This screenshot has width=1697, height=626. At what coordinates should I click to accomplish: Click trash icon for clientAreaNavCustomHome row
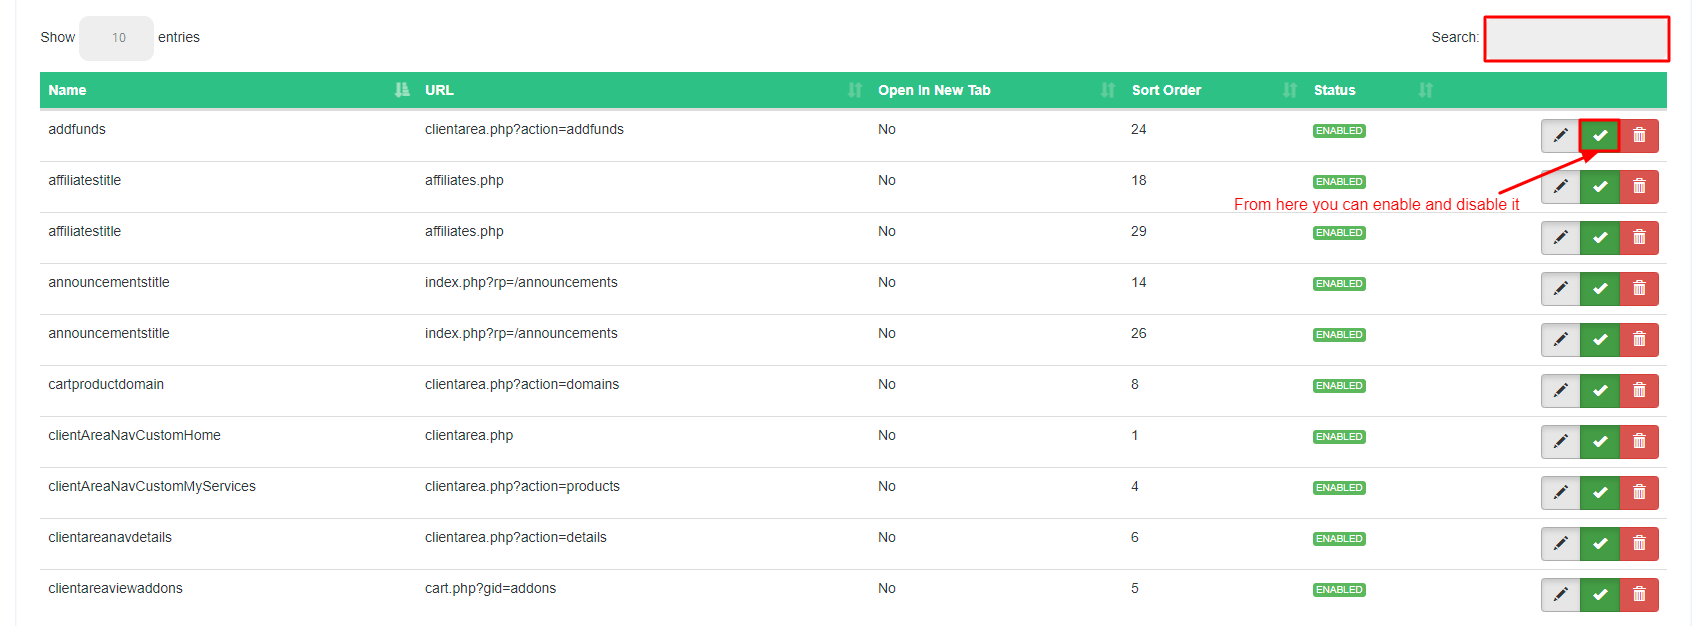(1639, 442)
